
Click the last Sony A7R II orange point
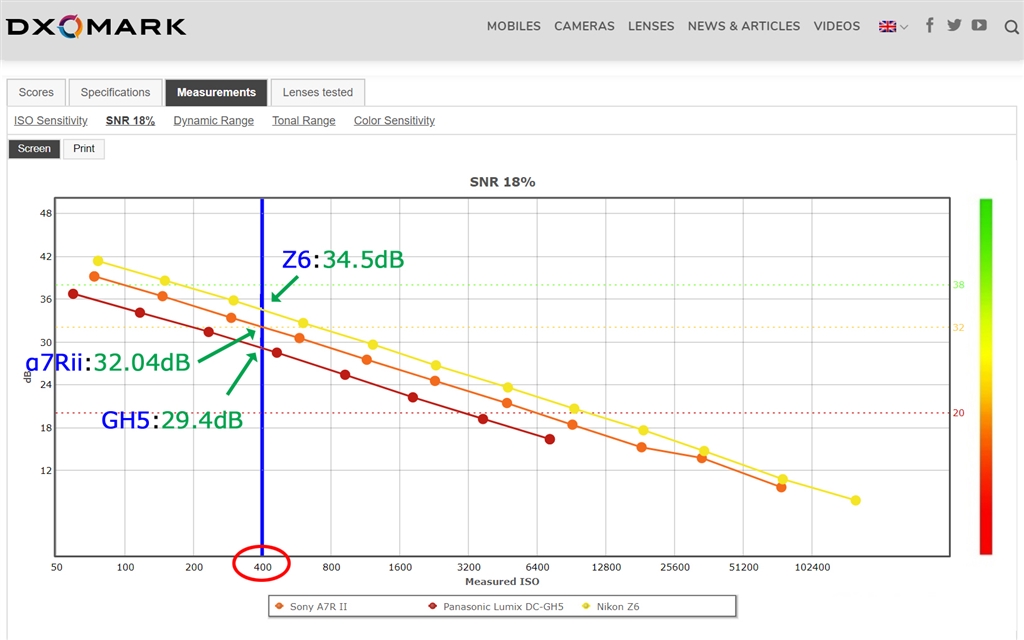click(x=781, y=487)
